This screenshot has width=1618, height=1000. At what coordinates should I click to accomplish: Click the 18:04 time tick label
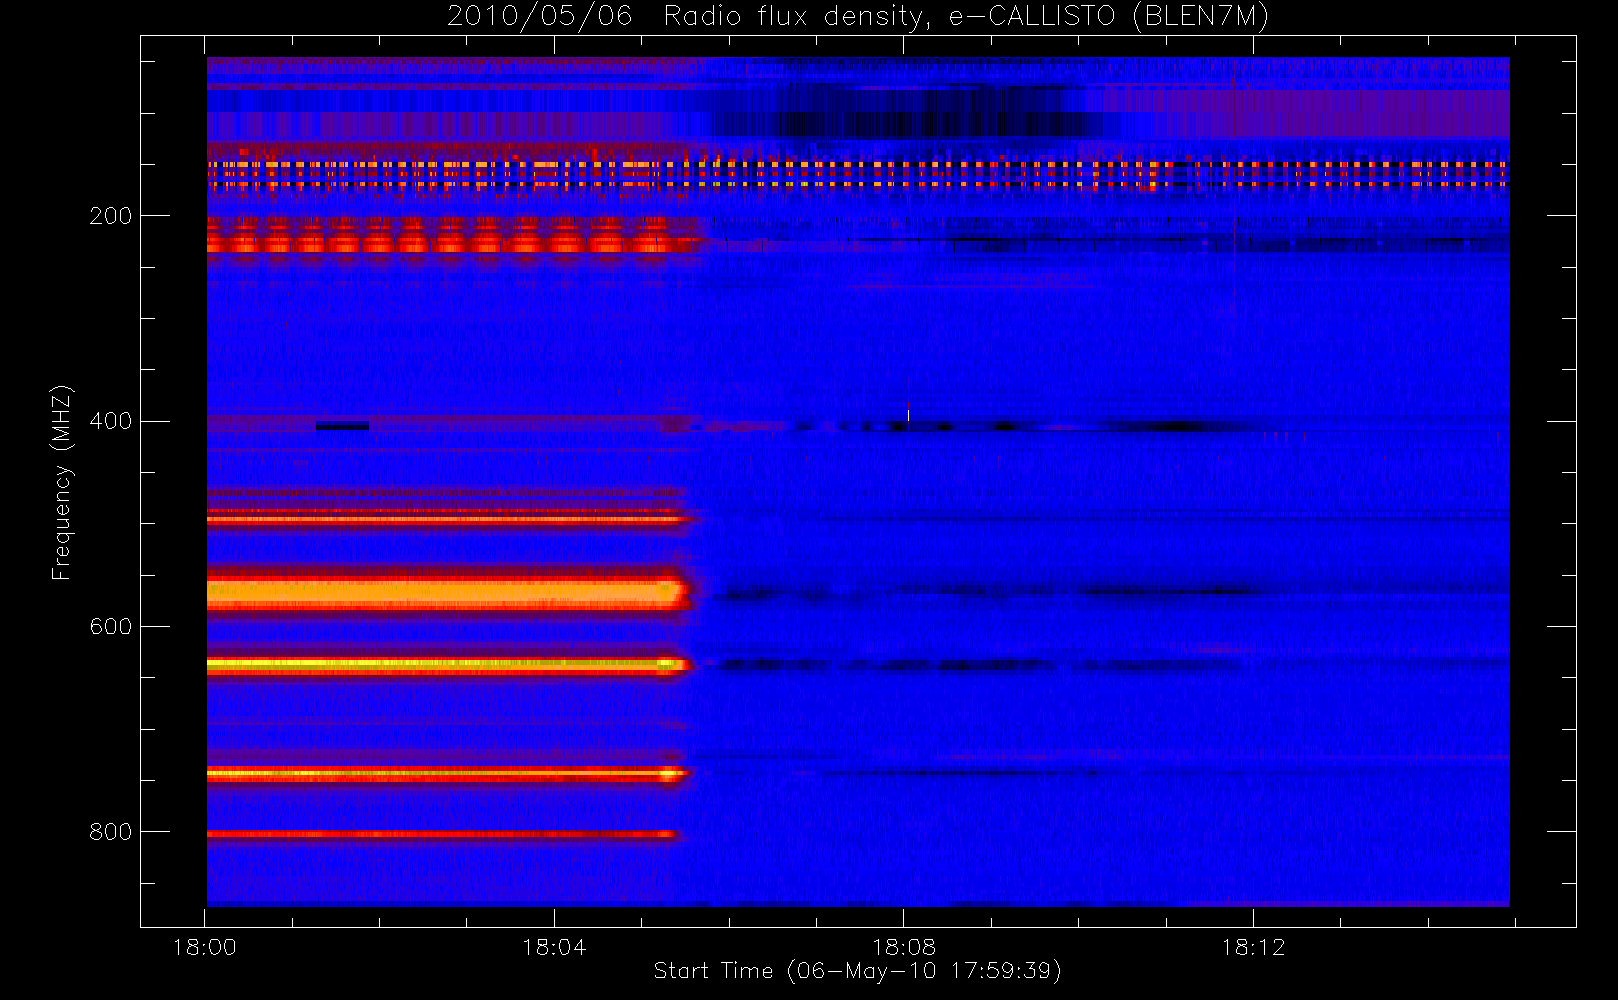(554, 947)
